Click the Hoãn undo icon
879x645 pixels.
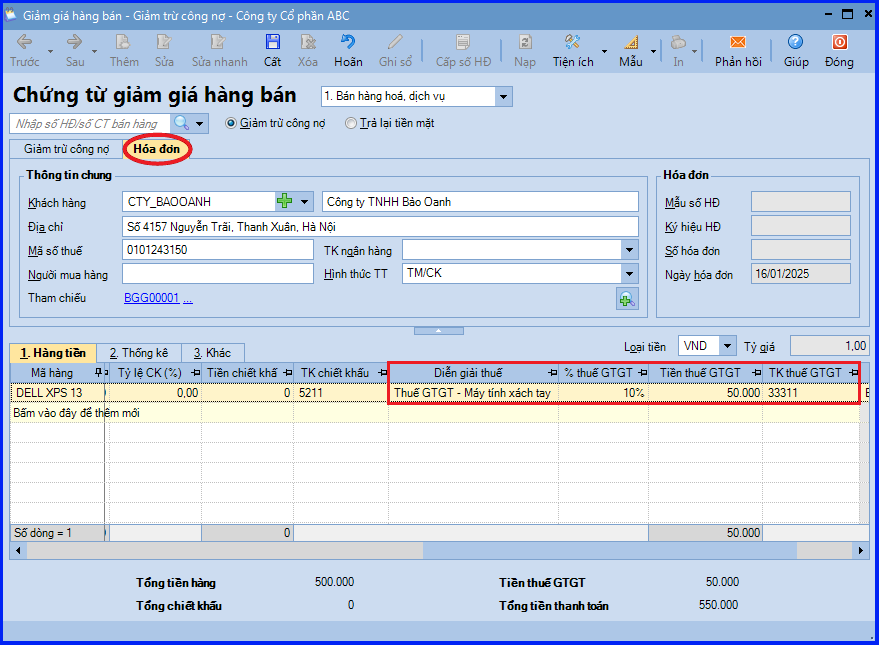click(x=348, y=43)
